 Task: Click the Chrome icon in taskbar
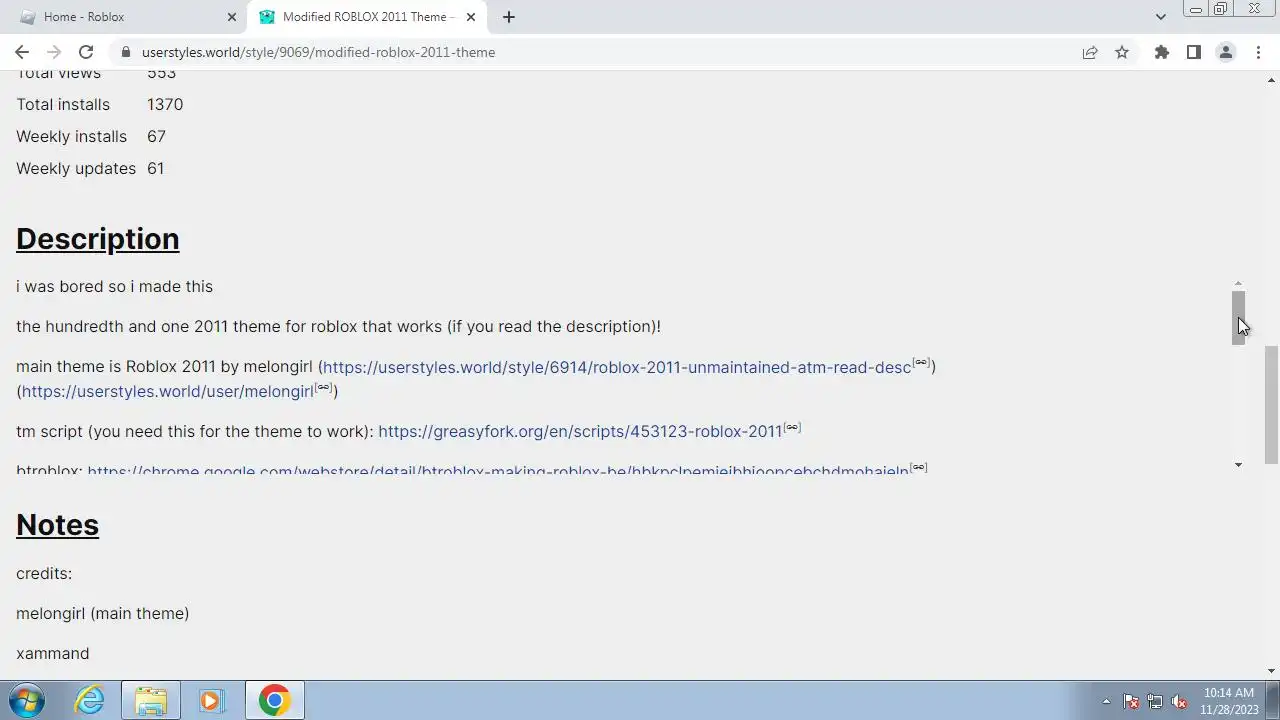[274, 700]
